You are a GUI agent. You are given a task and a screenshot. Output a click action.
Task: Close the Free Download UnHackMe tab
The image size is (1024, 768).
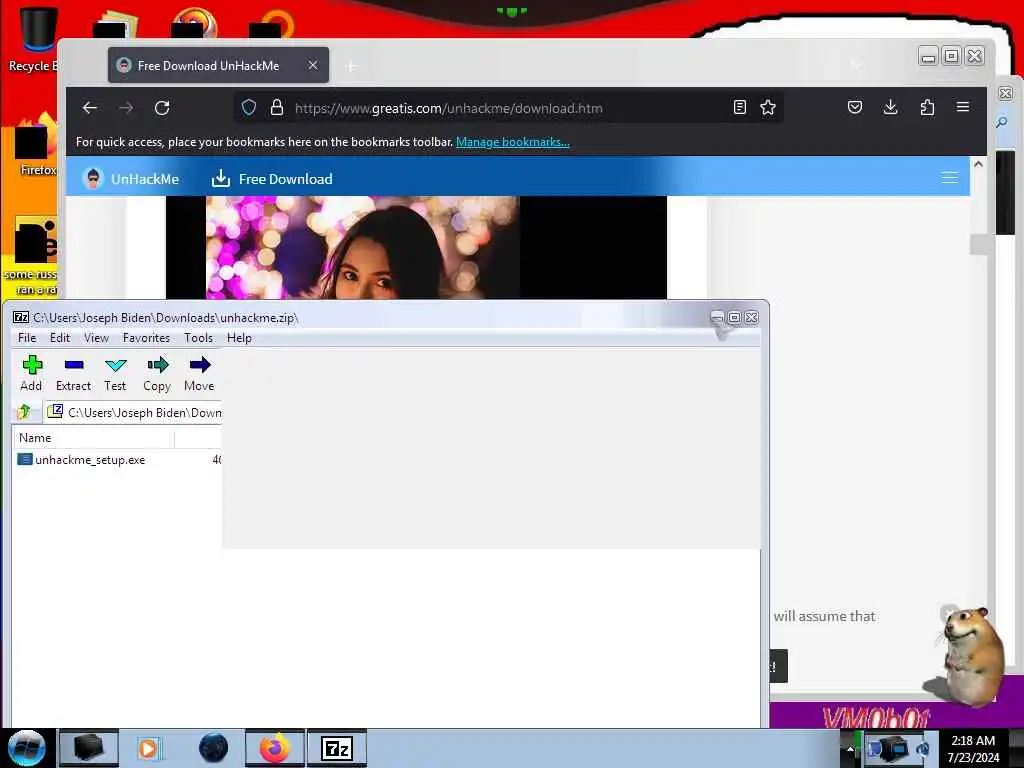click(313, 65)
